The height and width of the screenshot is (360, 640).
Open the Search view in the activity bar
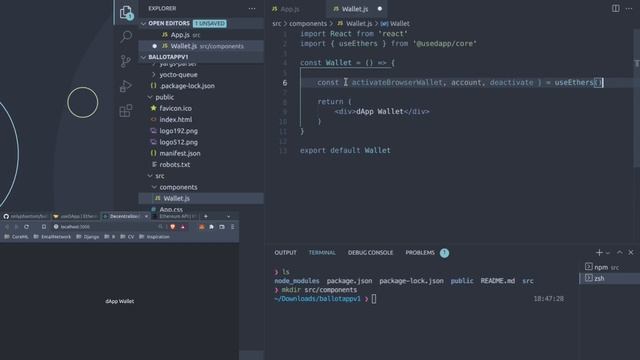pyautogui.click(x=126, y=37)
